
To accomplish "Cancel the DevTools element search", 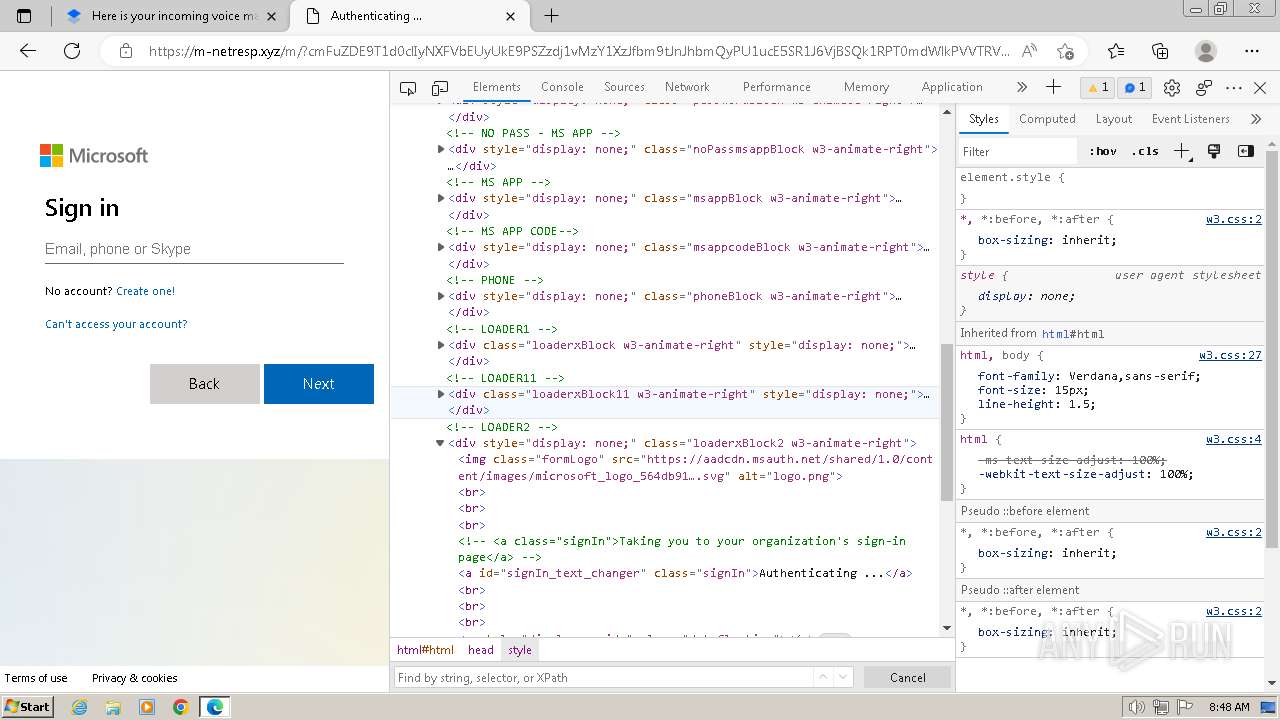I will [x=908, y=677].
